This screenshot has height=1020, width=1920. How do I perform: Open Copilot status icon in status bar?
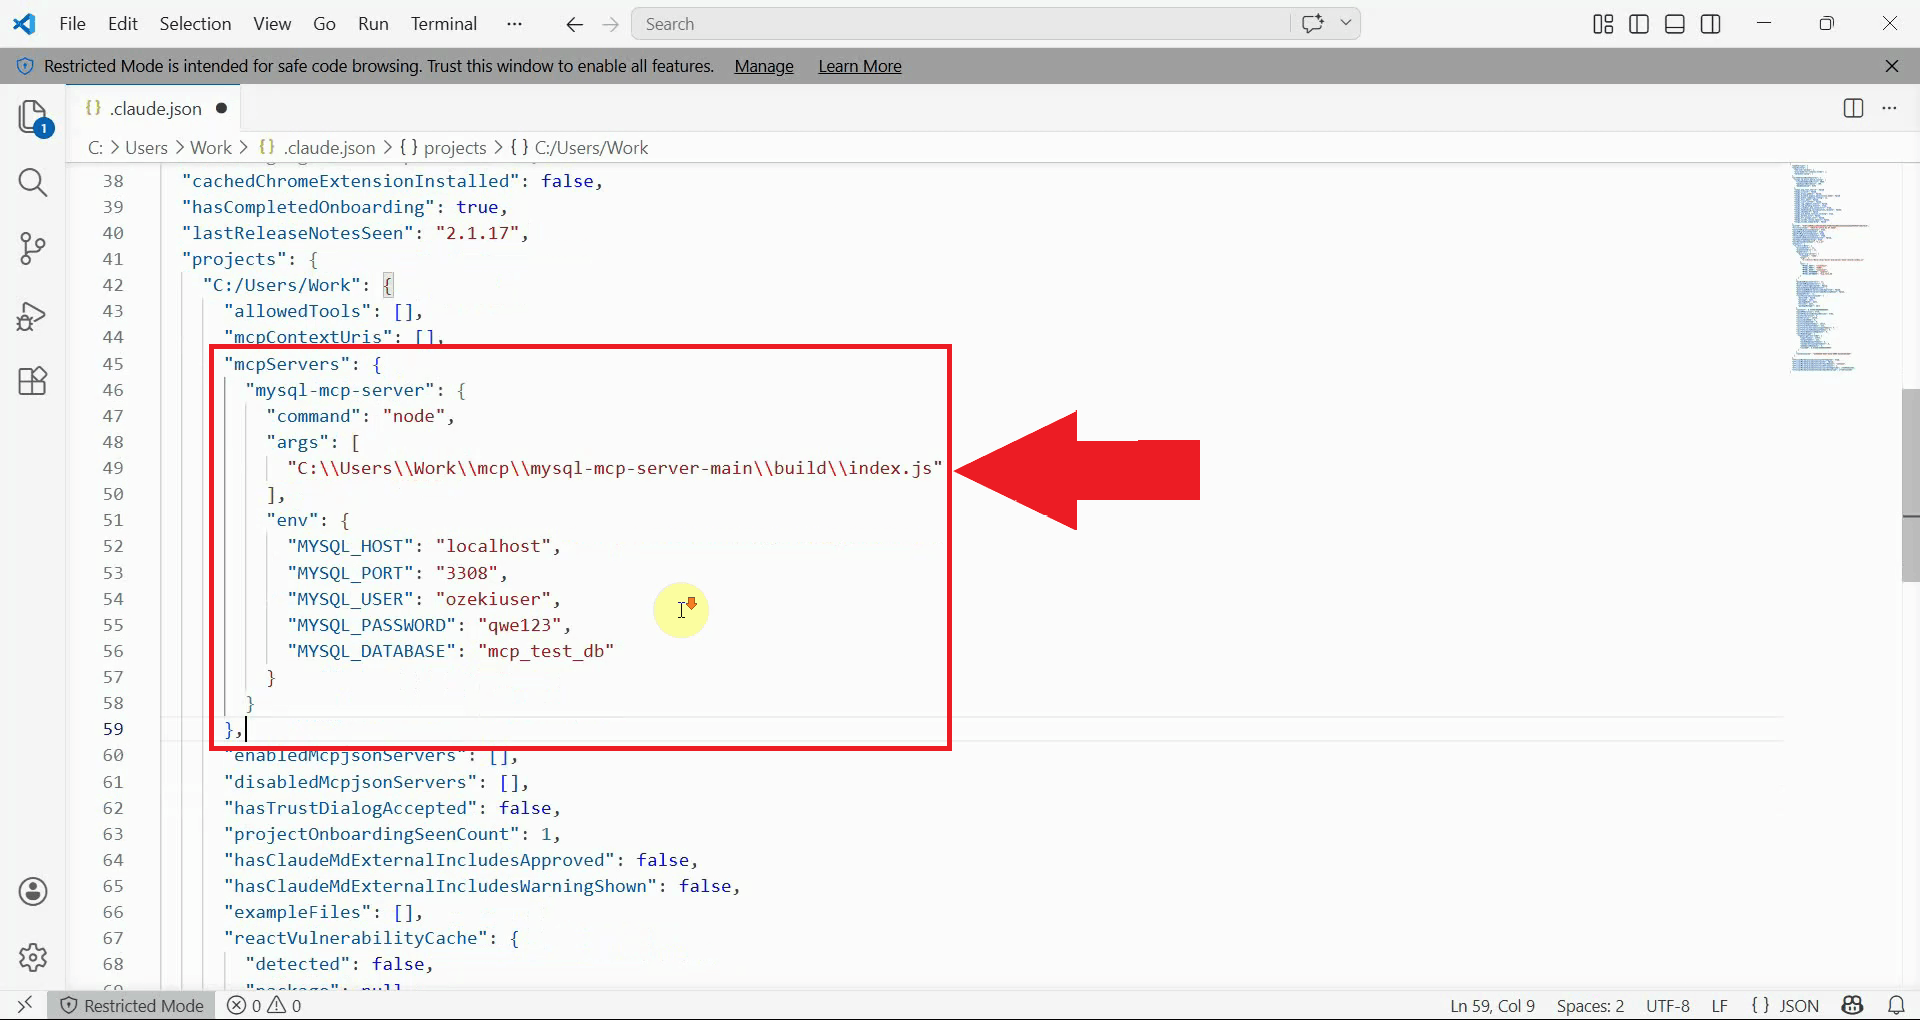coord(1853,1005)
